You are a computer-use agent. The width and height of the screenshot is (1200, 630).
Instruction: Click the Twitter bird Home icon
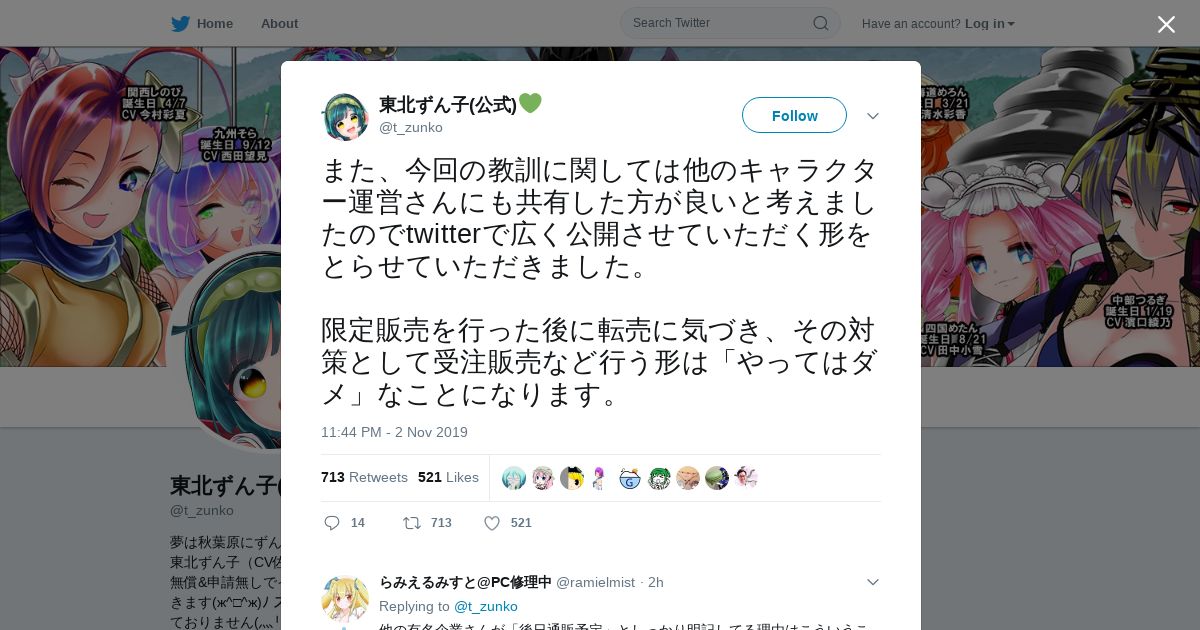[x=180, y=23]
